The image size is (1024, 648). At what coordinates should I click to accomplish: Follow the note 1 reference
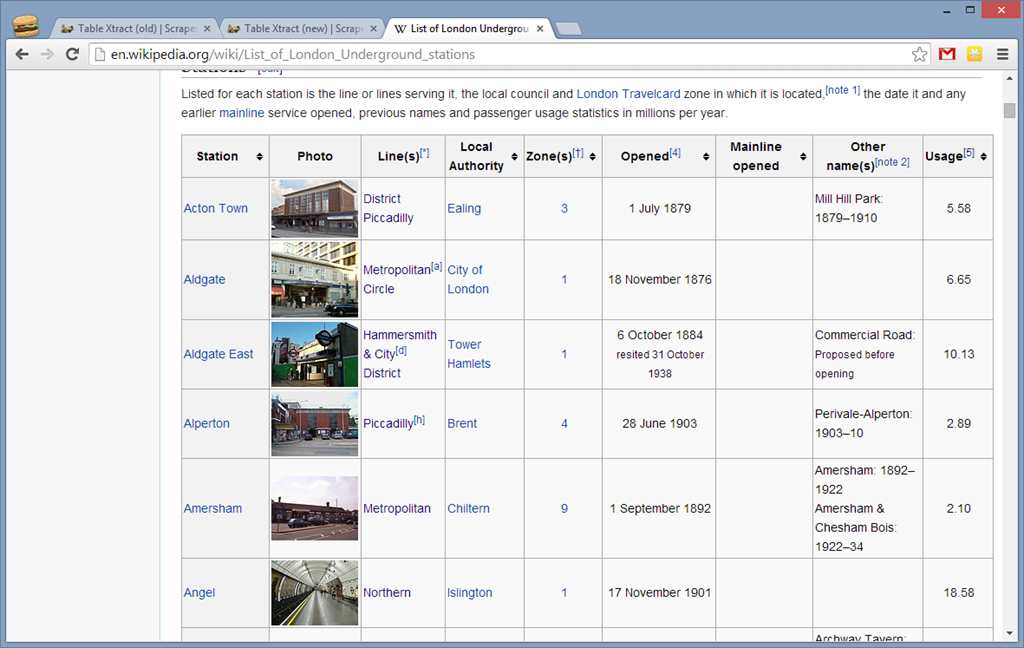pos(842,90)
